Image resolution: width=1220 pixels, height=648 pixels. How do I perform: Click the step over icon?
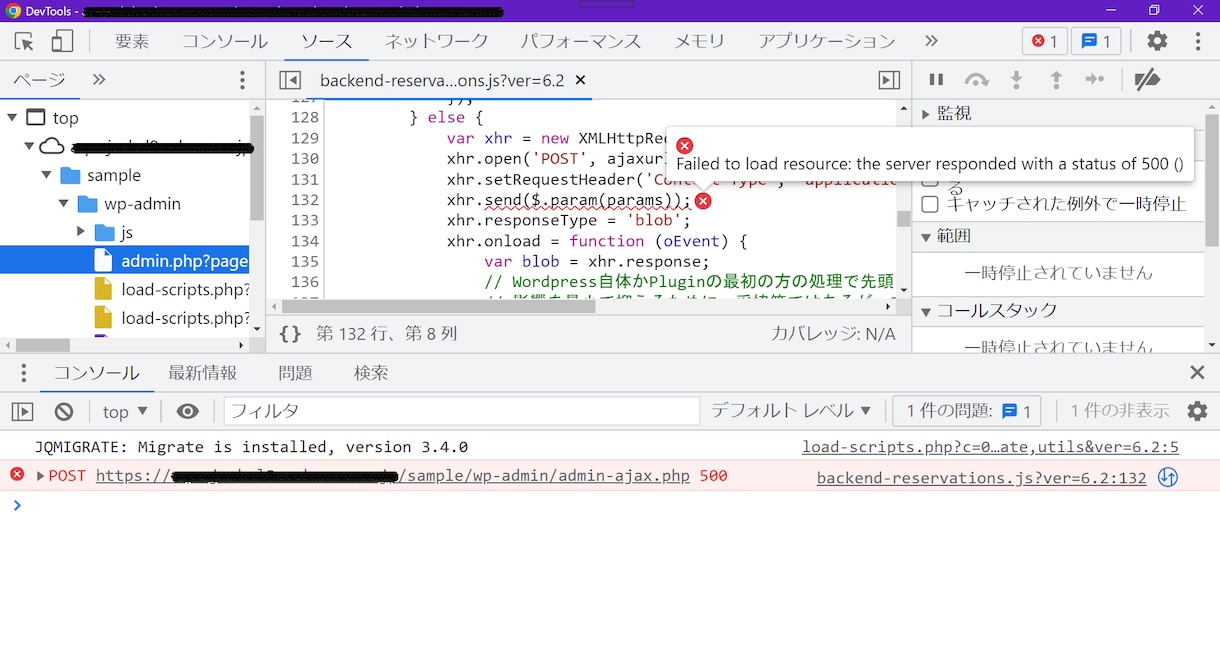click(976, 80)
